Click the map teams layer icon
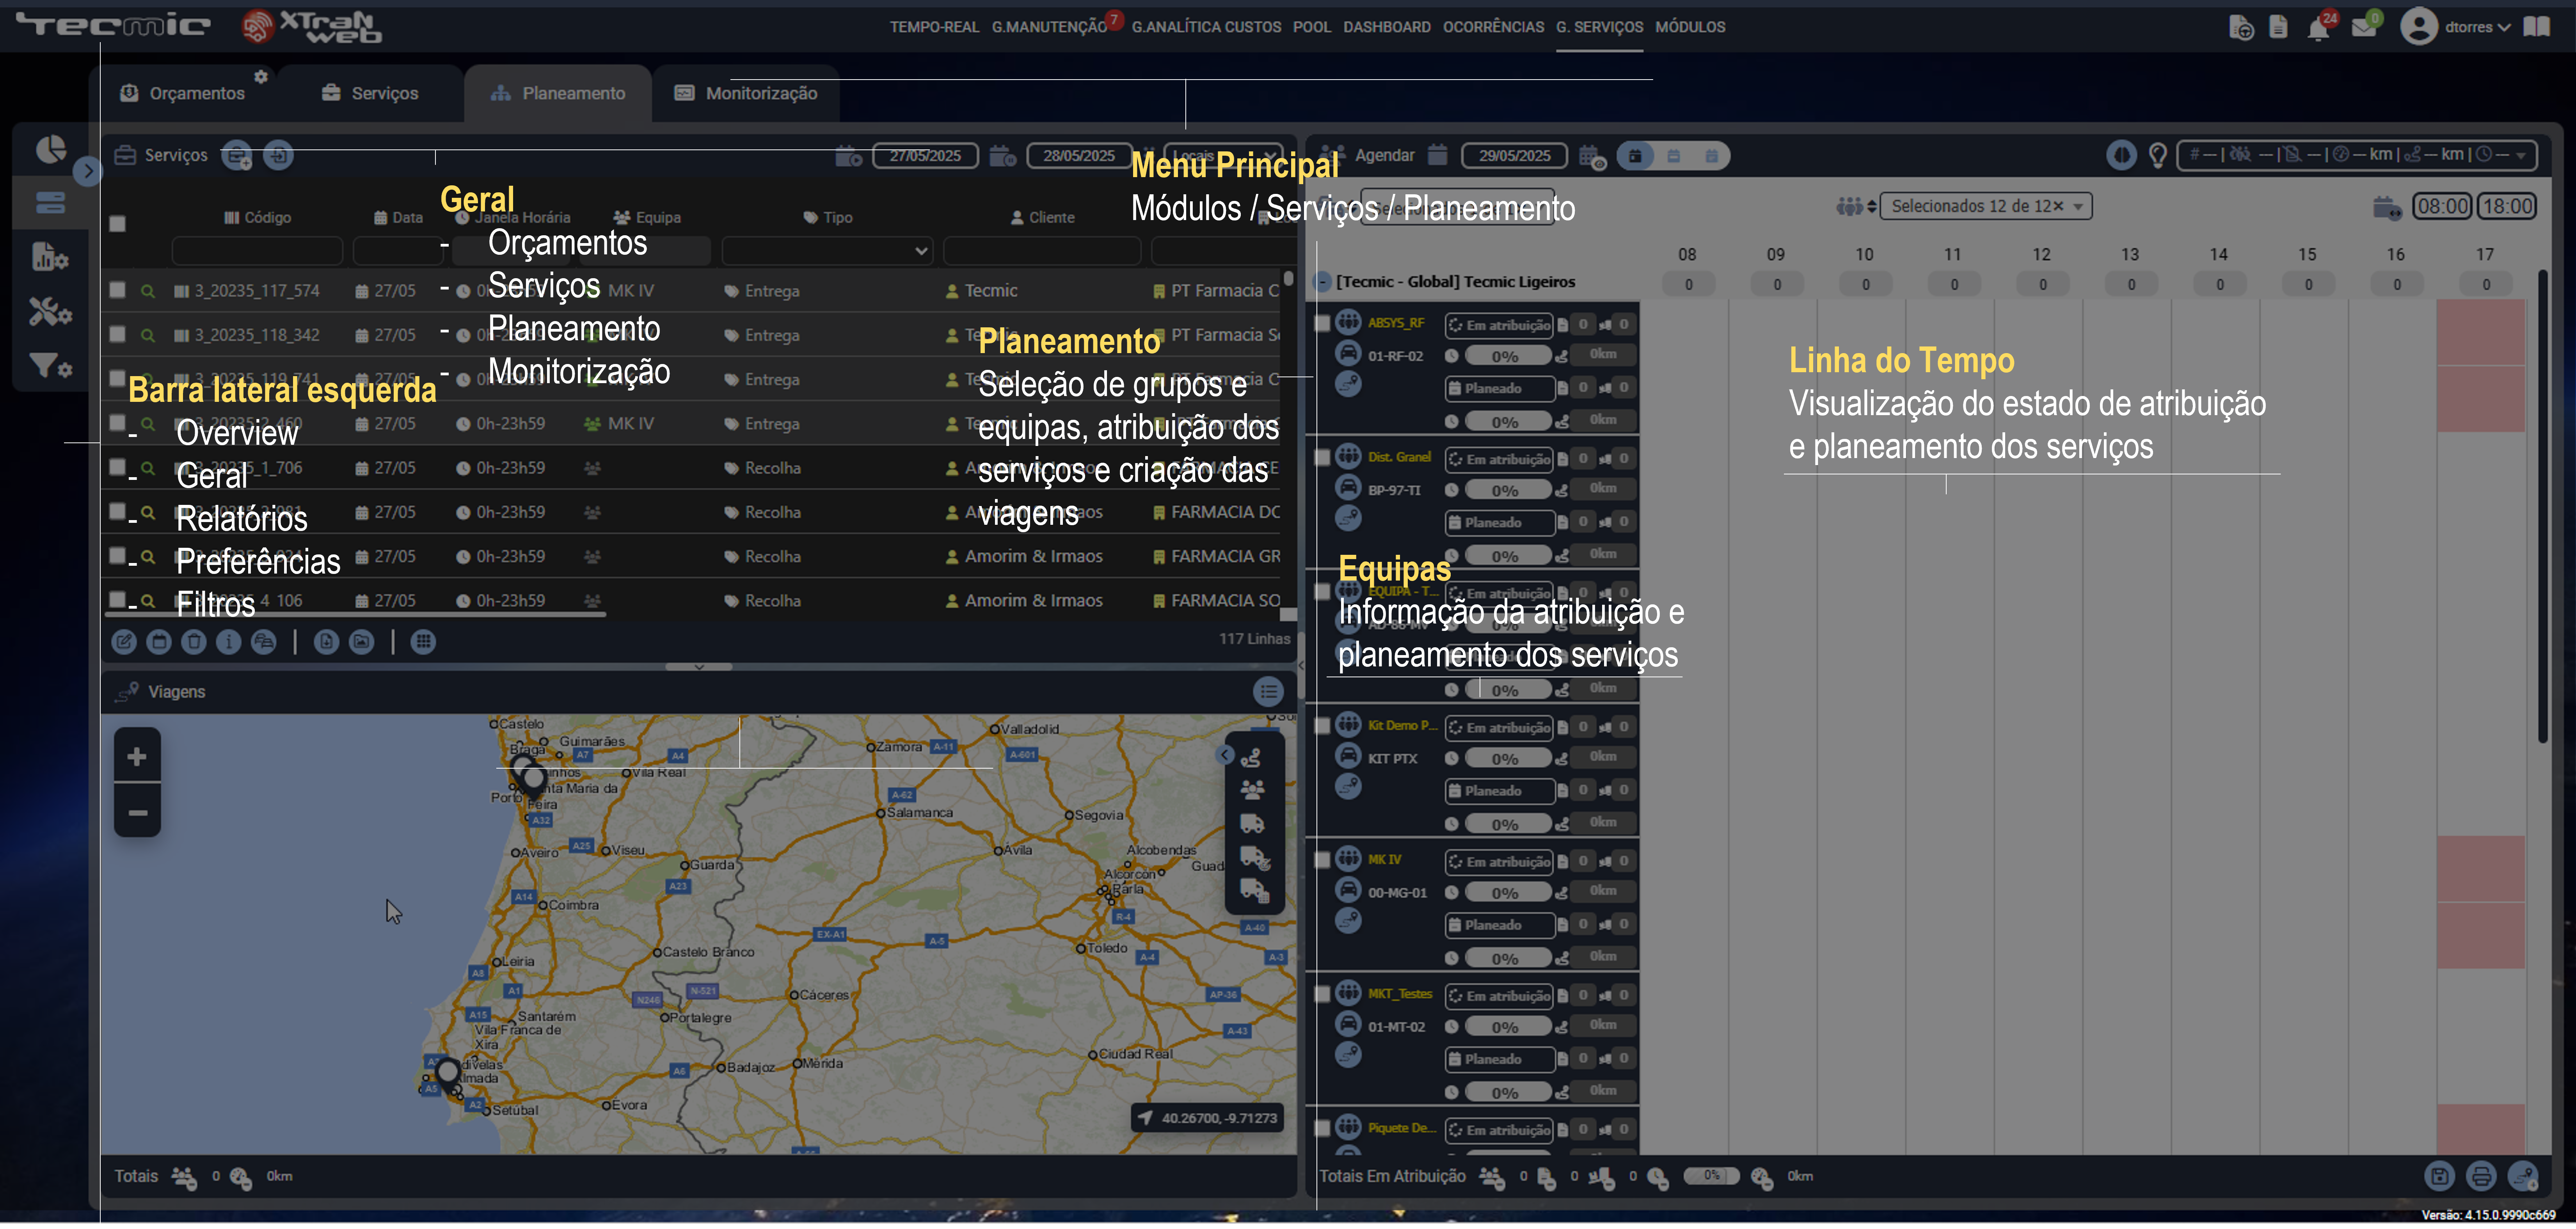This screenshot has height=1229, width=2576. click(1252, 791)
